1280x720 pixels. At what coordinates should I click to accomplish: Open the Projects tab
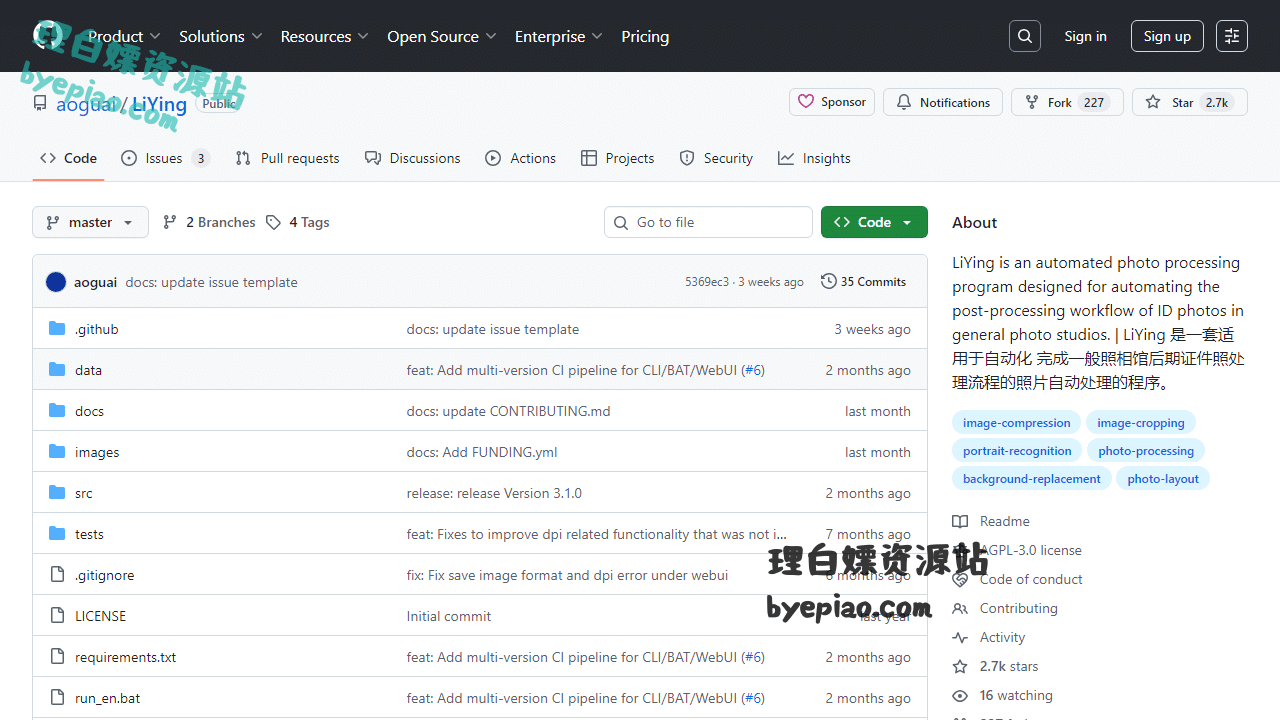[617, 158]
